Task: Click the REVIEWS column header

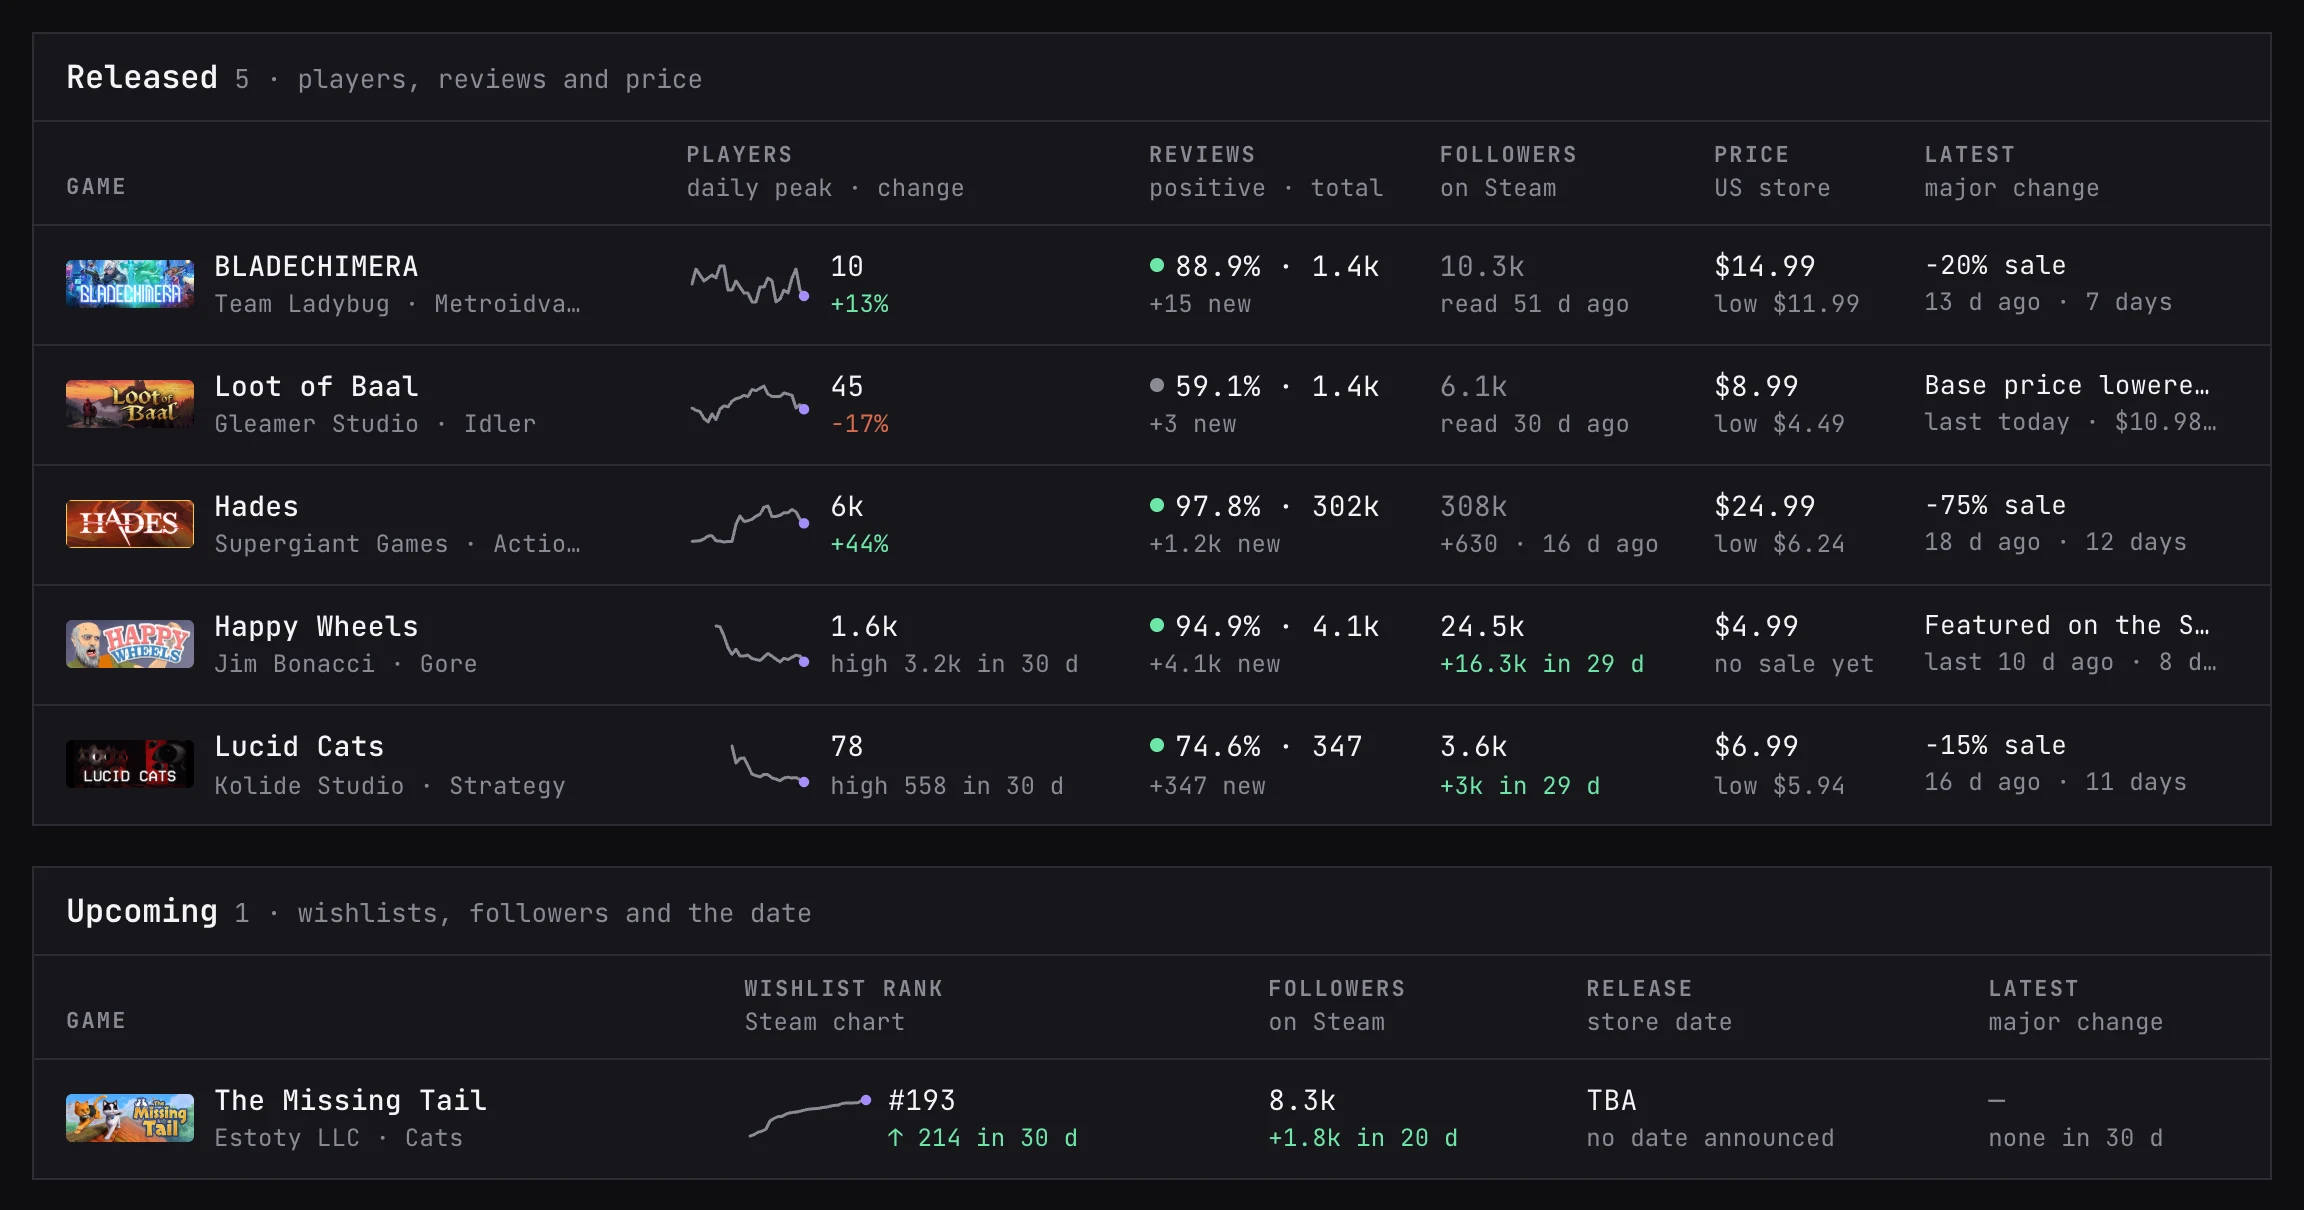Action: (x=1202, y=154)
